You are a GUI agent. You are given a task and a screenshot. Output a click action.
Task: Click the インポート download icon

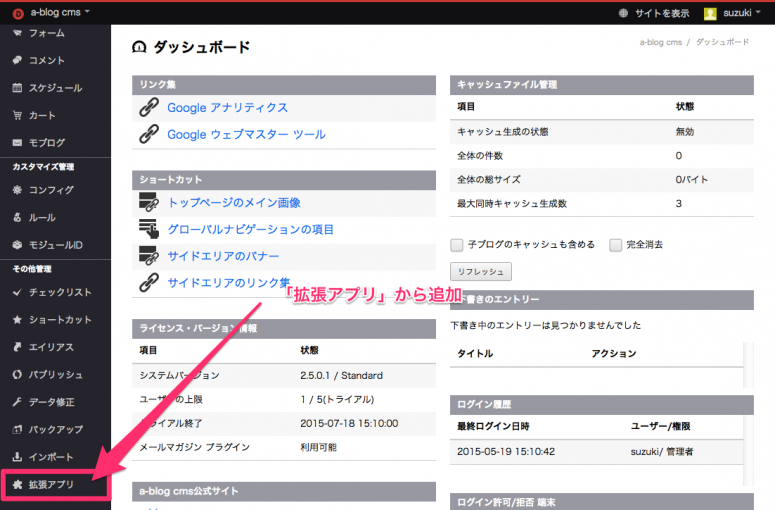pyautogui.click(x=17, y=457)
